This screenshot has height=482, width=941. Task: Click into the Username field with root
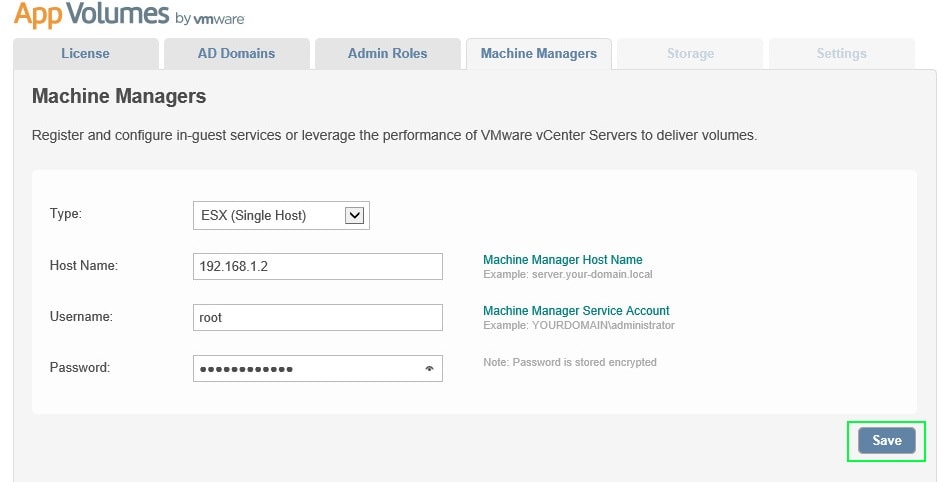317,317
